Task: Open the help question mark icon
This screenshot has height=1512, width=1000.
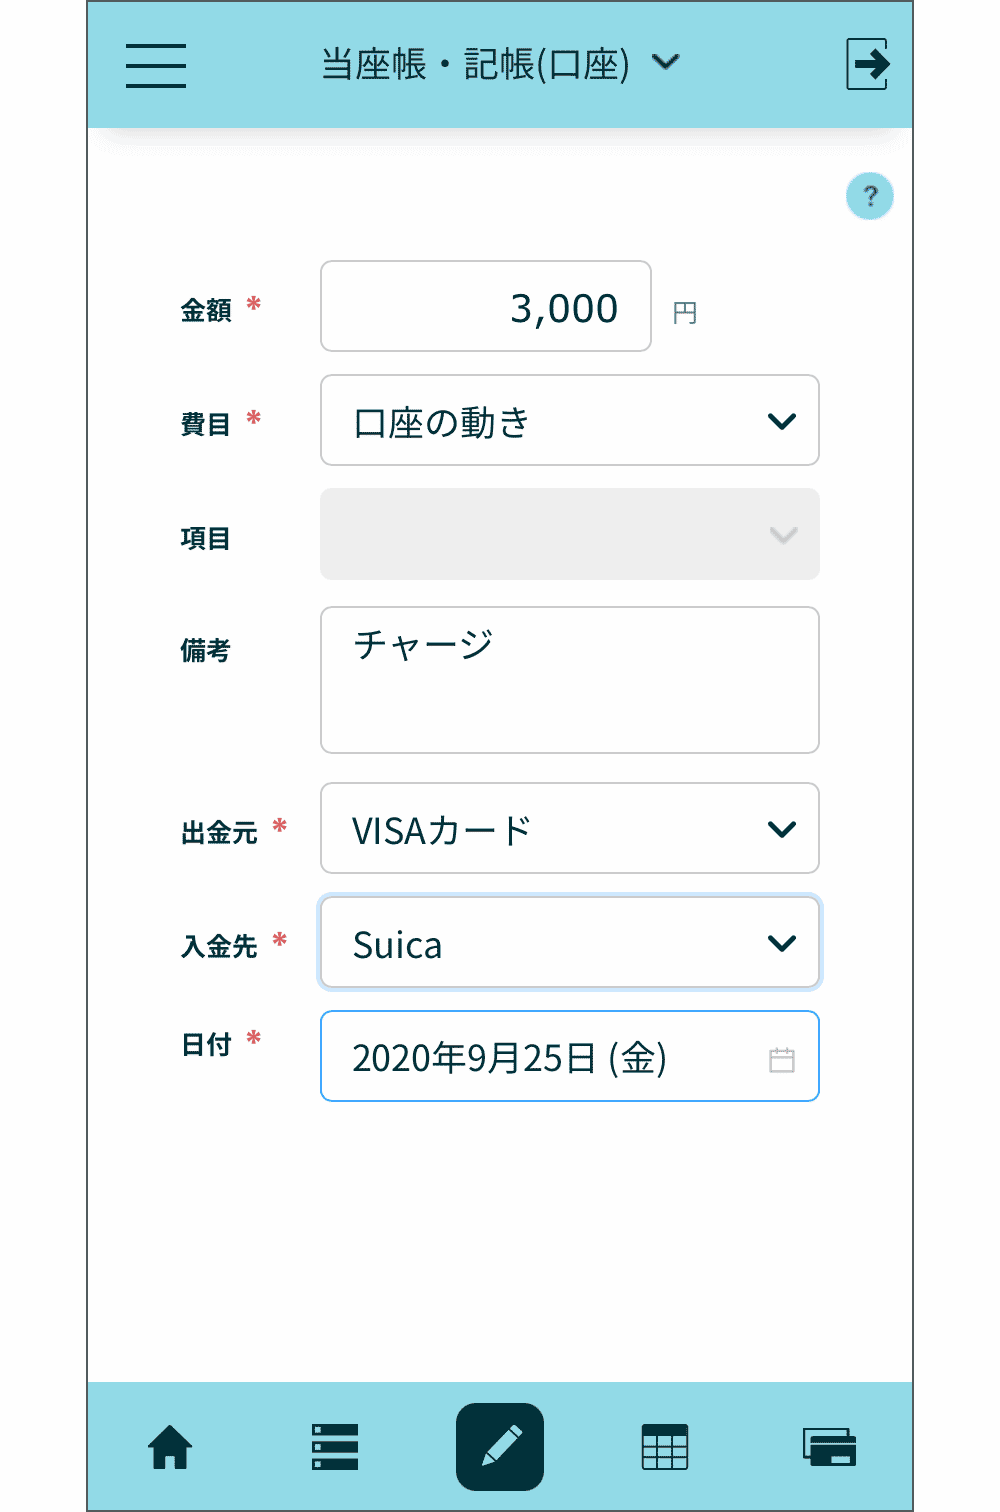Action: coord(869,196)
